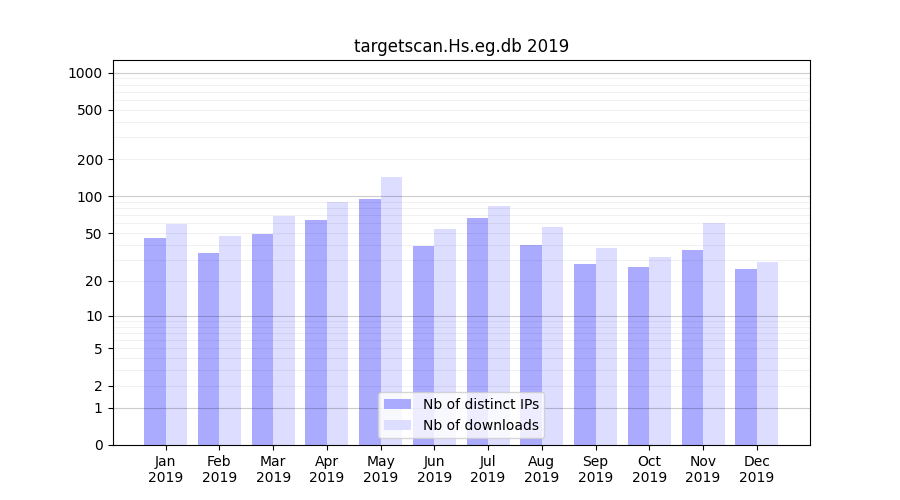The height and width of the screenshot is (500, 900).
Task: Click the May 2019 downloads bar
Action: click(x=391, y=300)
